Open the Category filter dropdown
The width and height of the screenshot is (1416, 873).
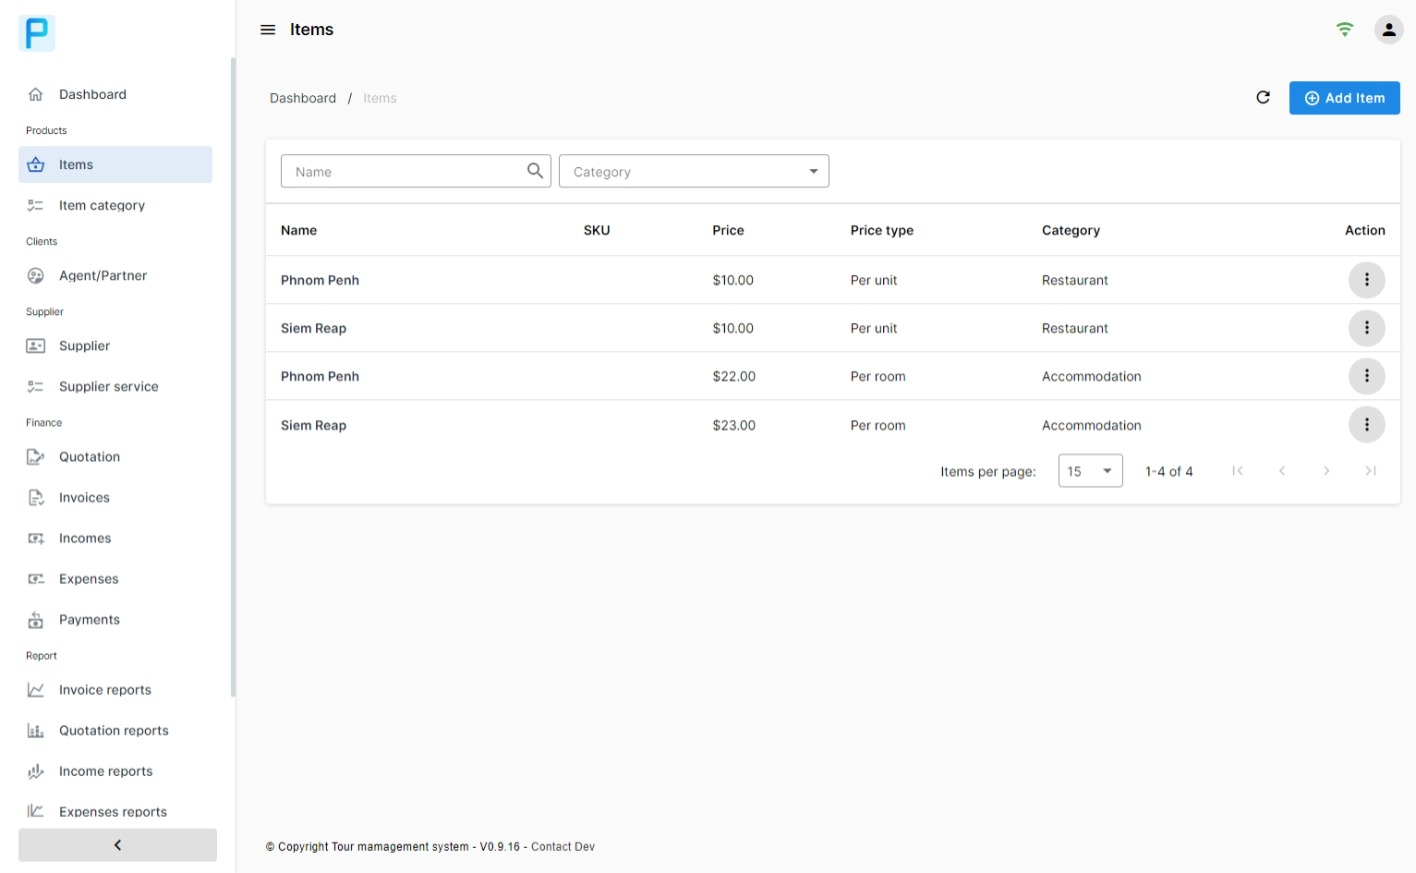click(x=694, y=171)
